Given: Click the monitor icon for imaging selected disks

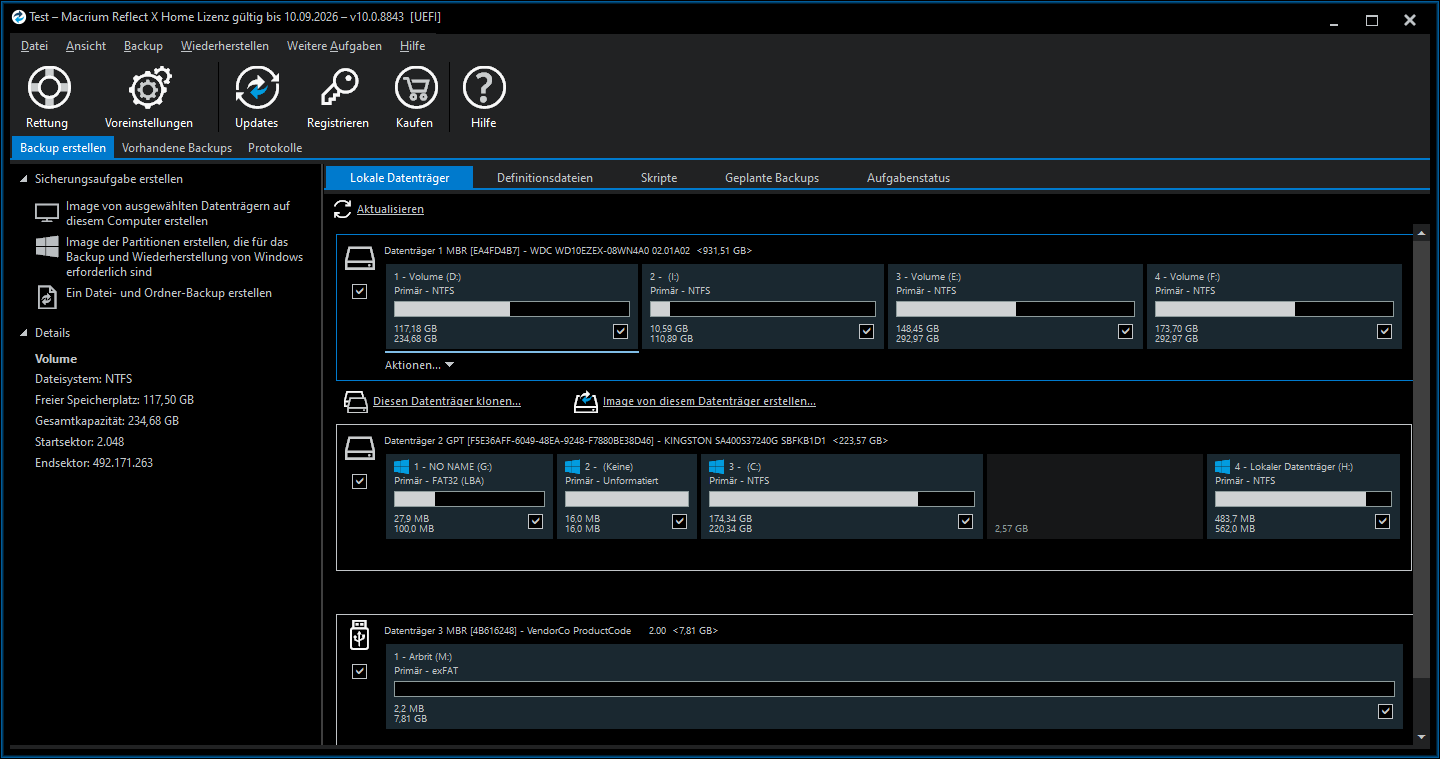Looking at the screenshot, I should 47,212.
